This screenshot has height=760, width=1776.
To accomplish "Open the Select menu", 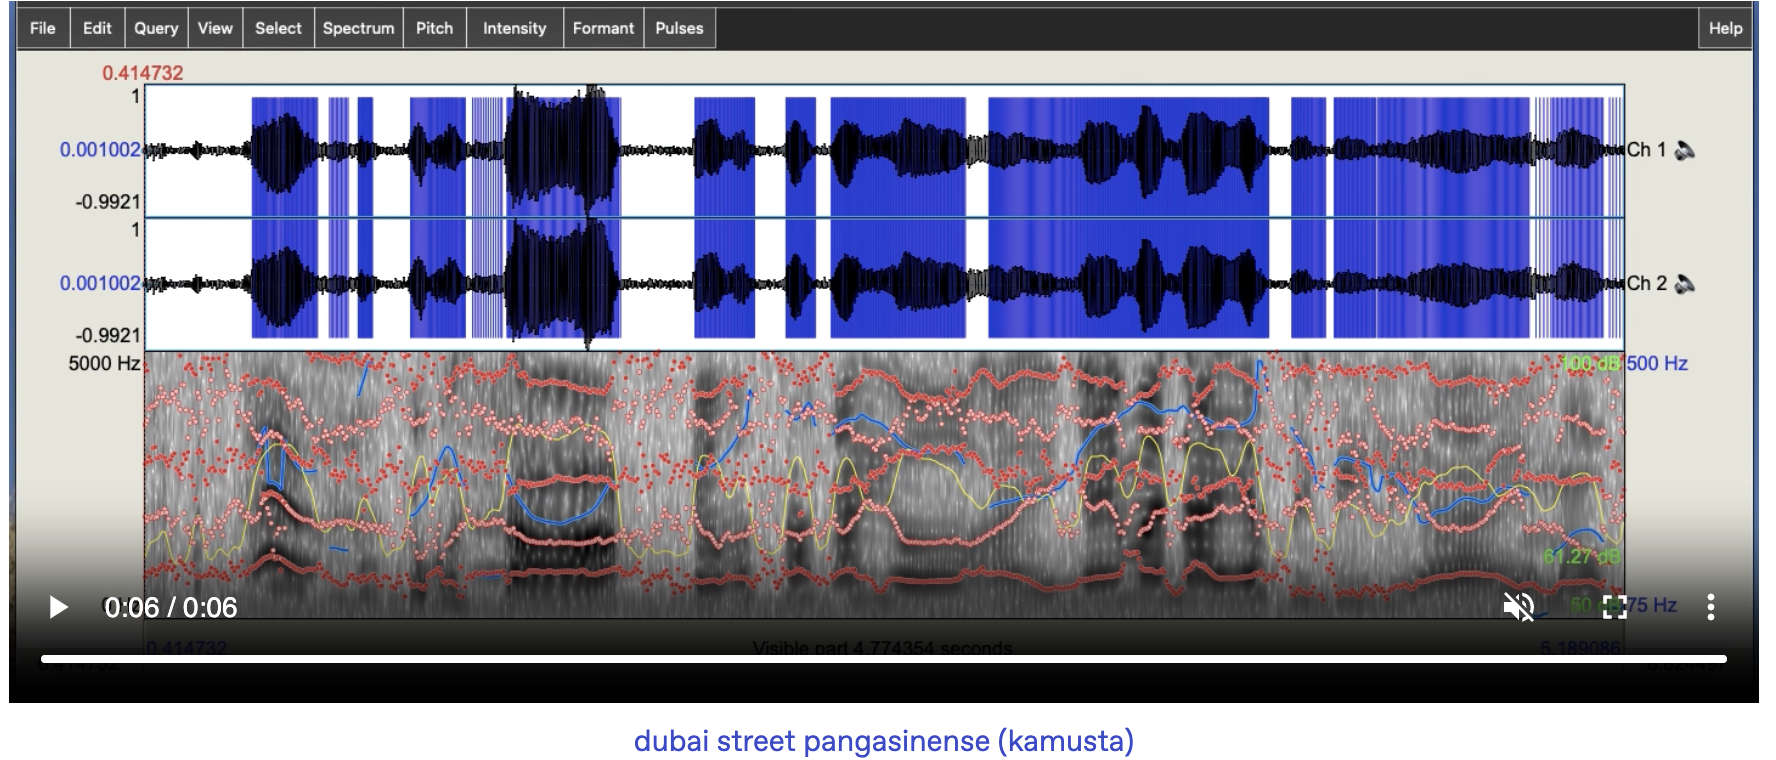I will click(x=278, y=28).
